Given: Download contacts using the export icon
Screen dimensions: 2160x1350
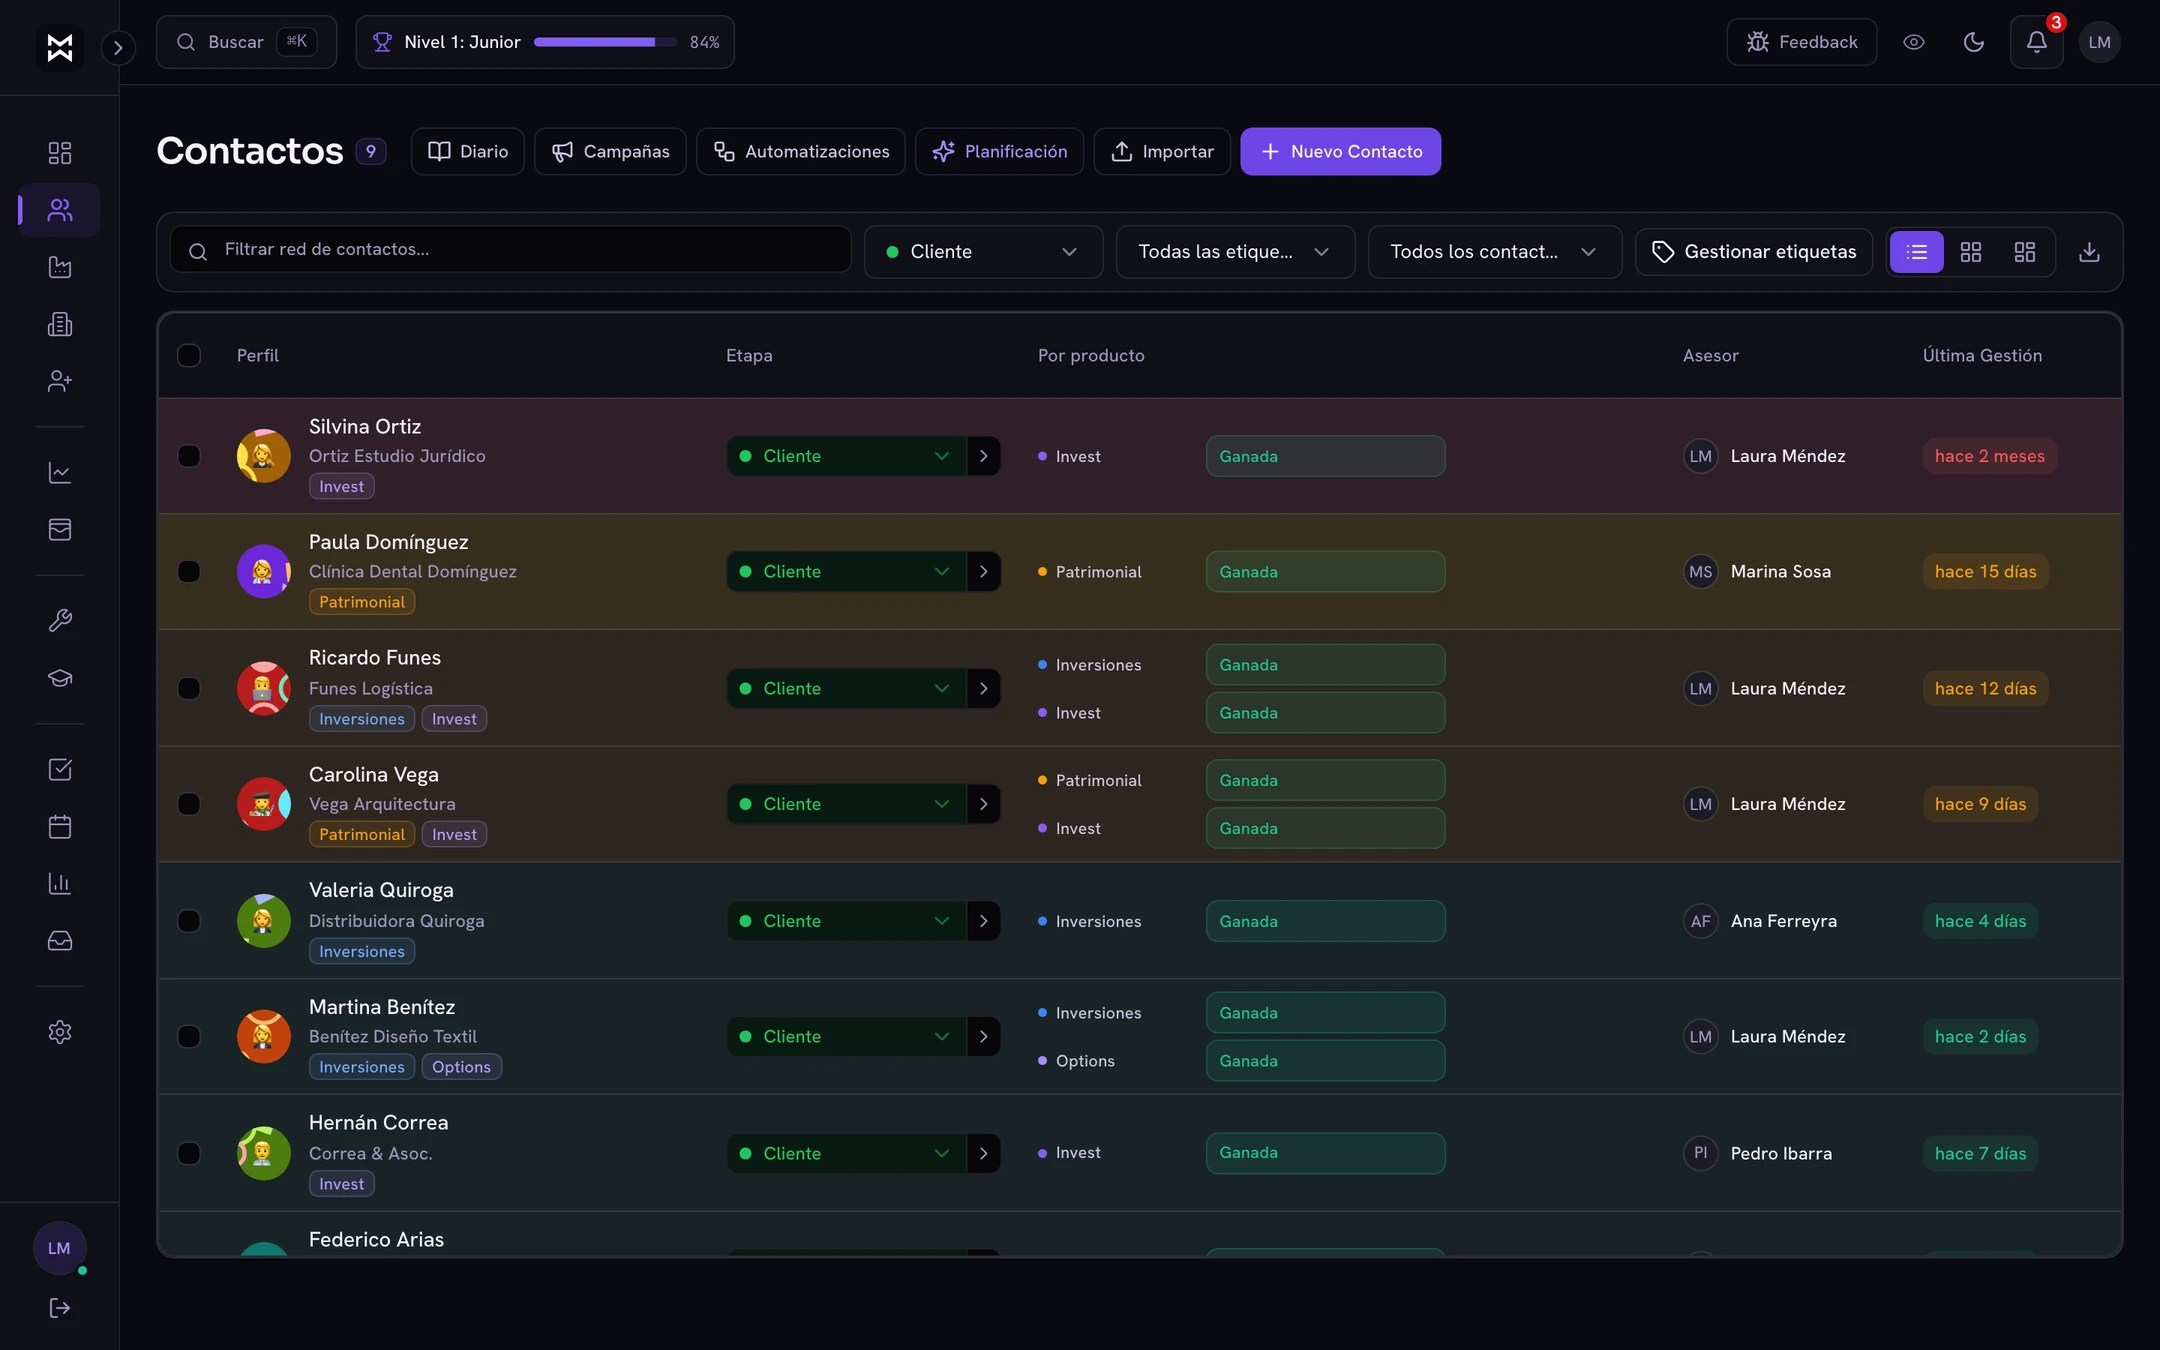Looking at the screenshot, I should click(2089, 252).
